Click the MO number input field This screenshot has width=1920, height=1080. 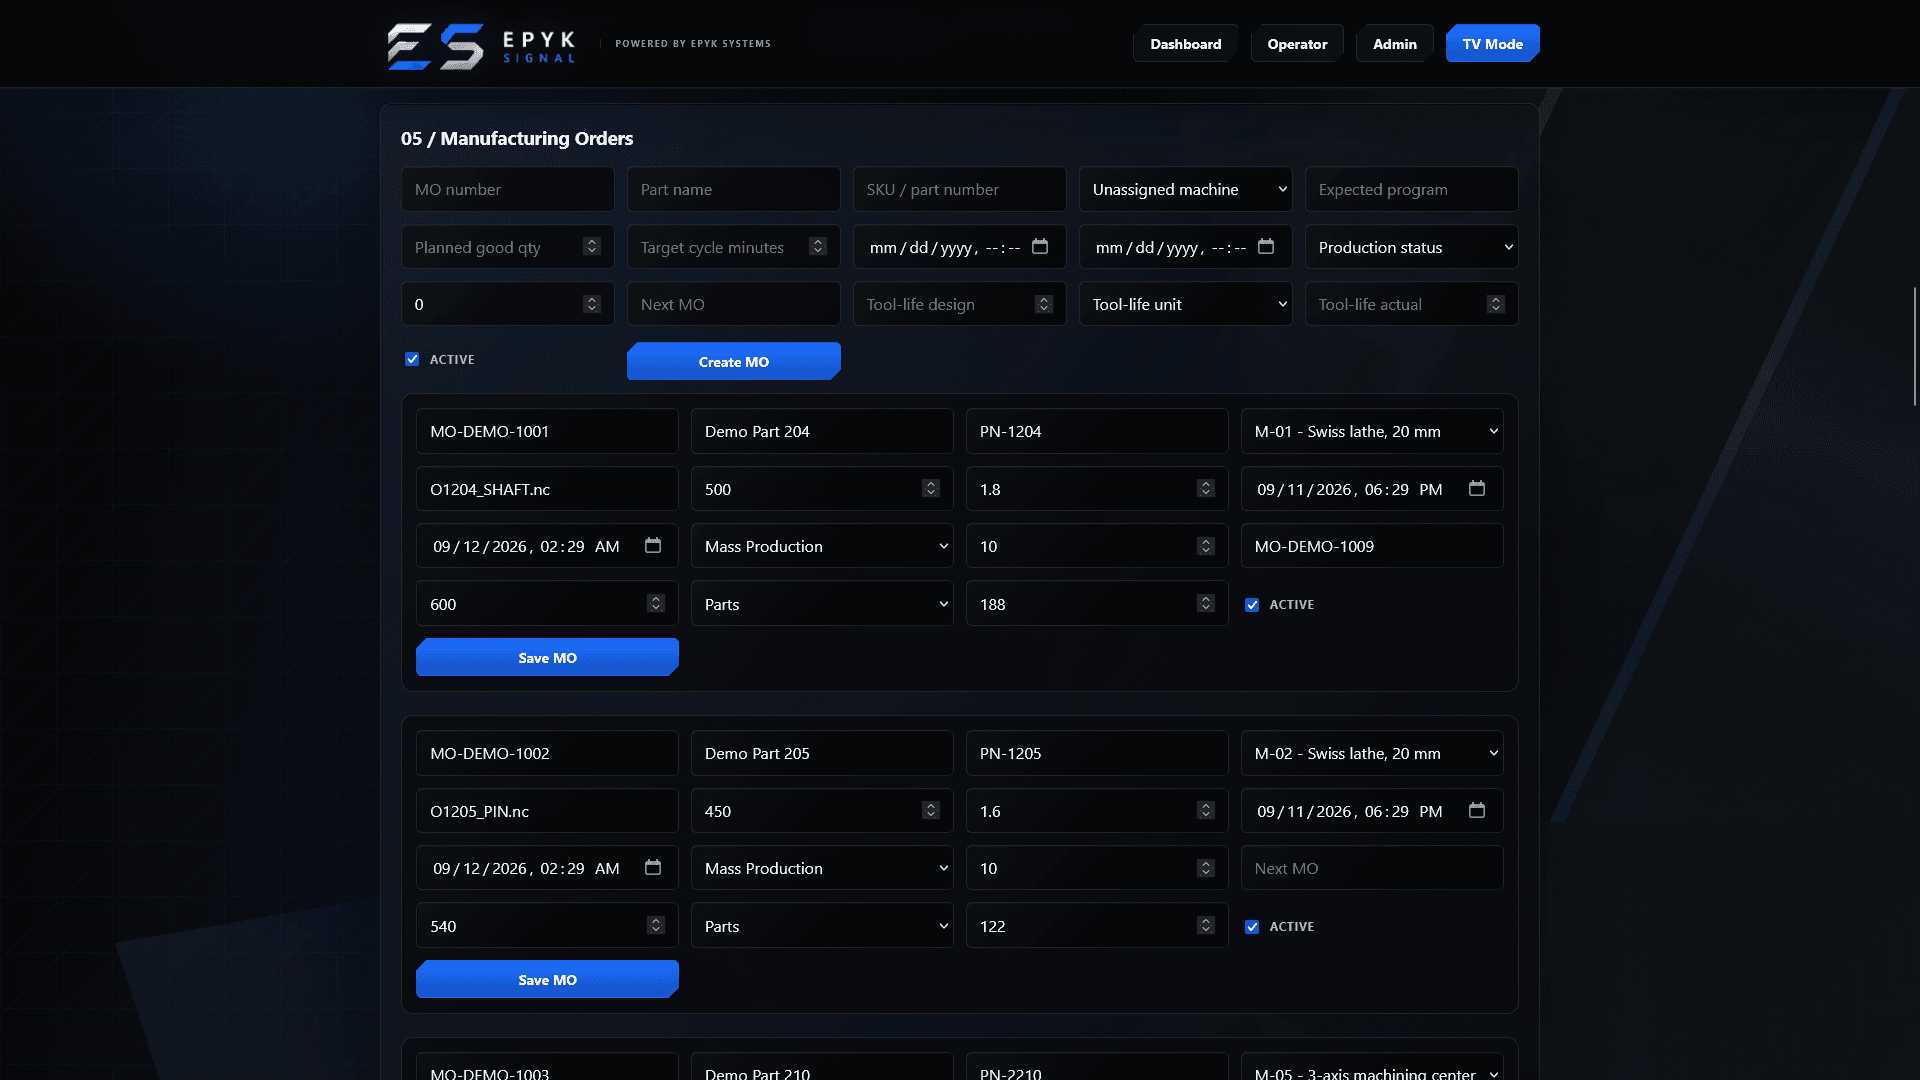(507, 189)
